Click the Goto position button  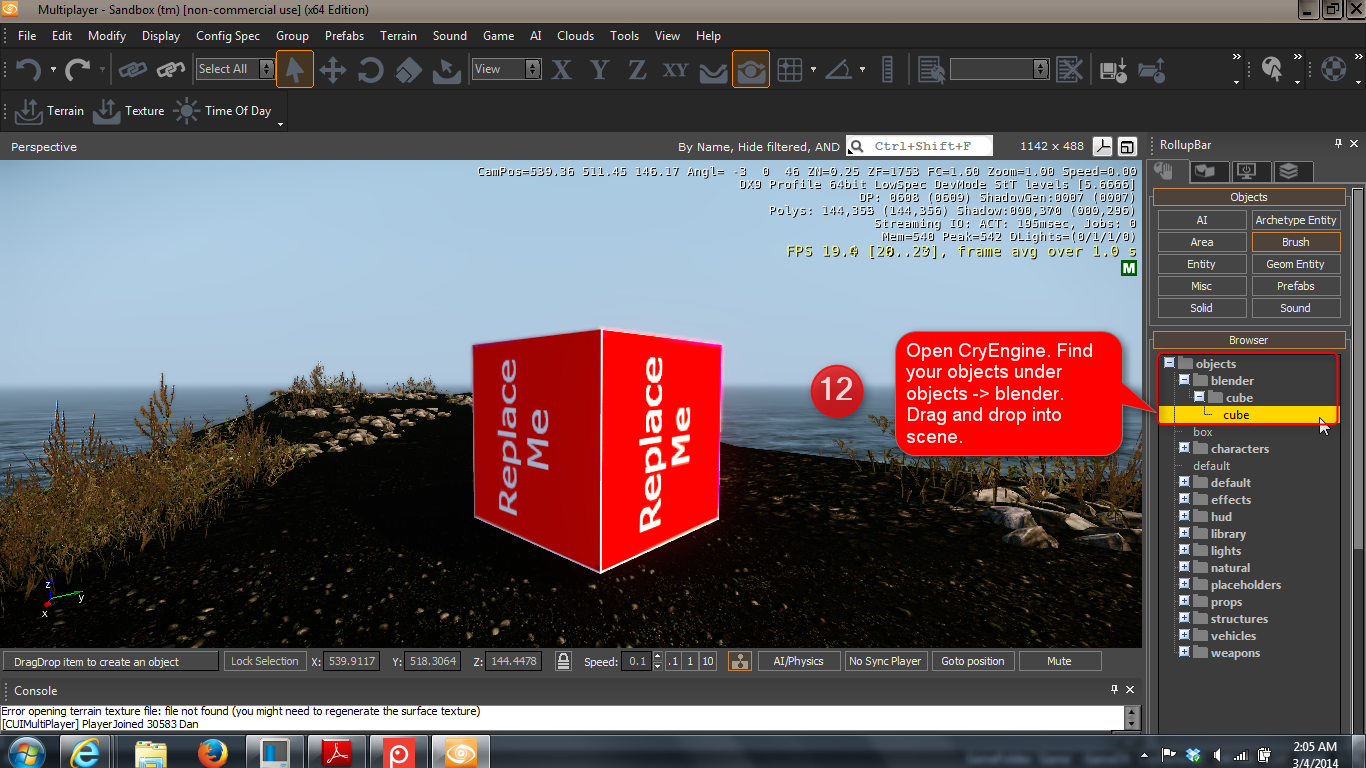coord(972,661)
